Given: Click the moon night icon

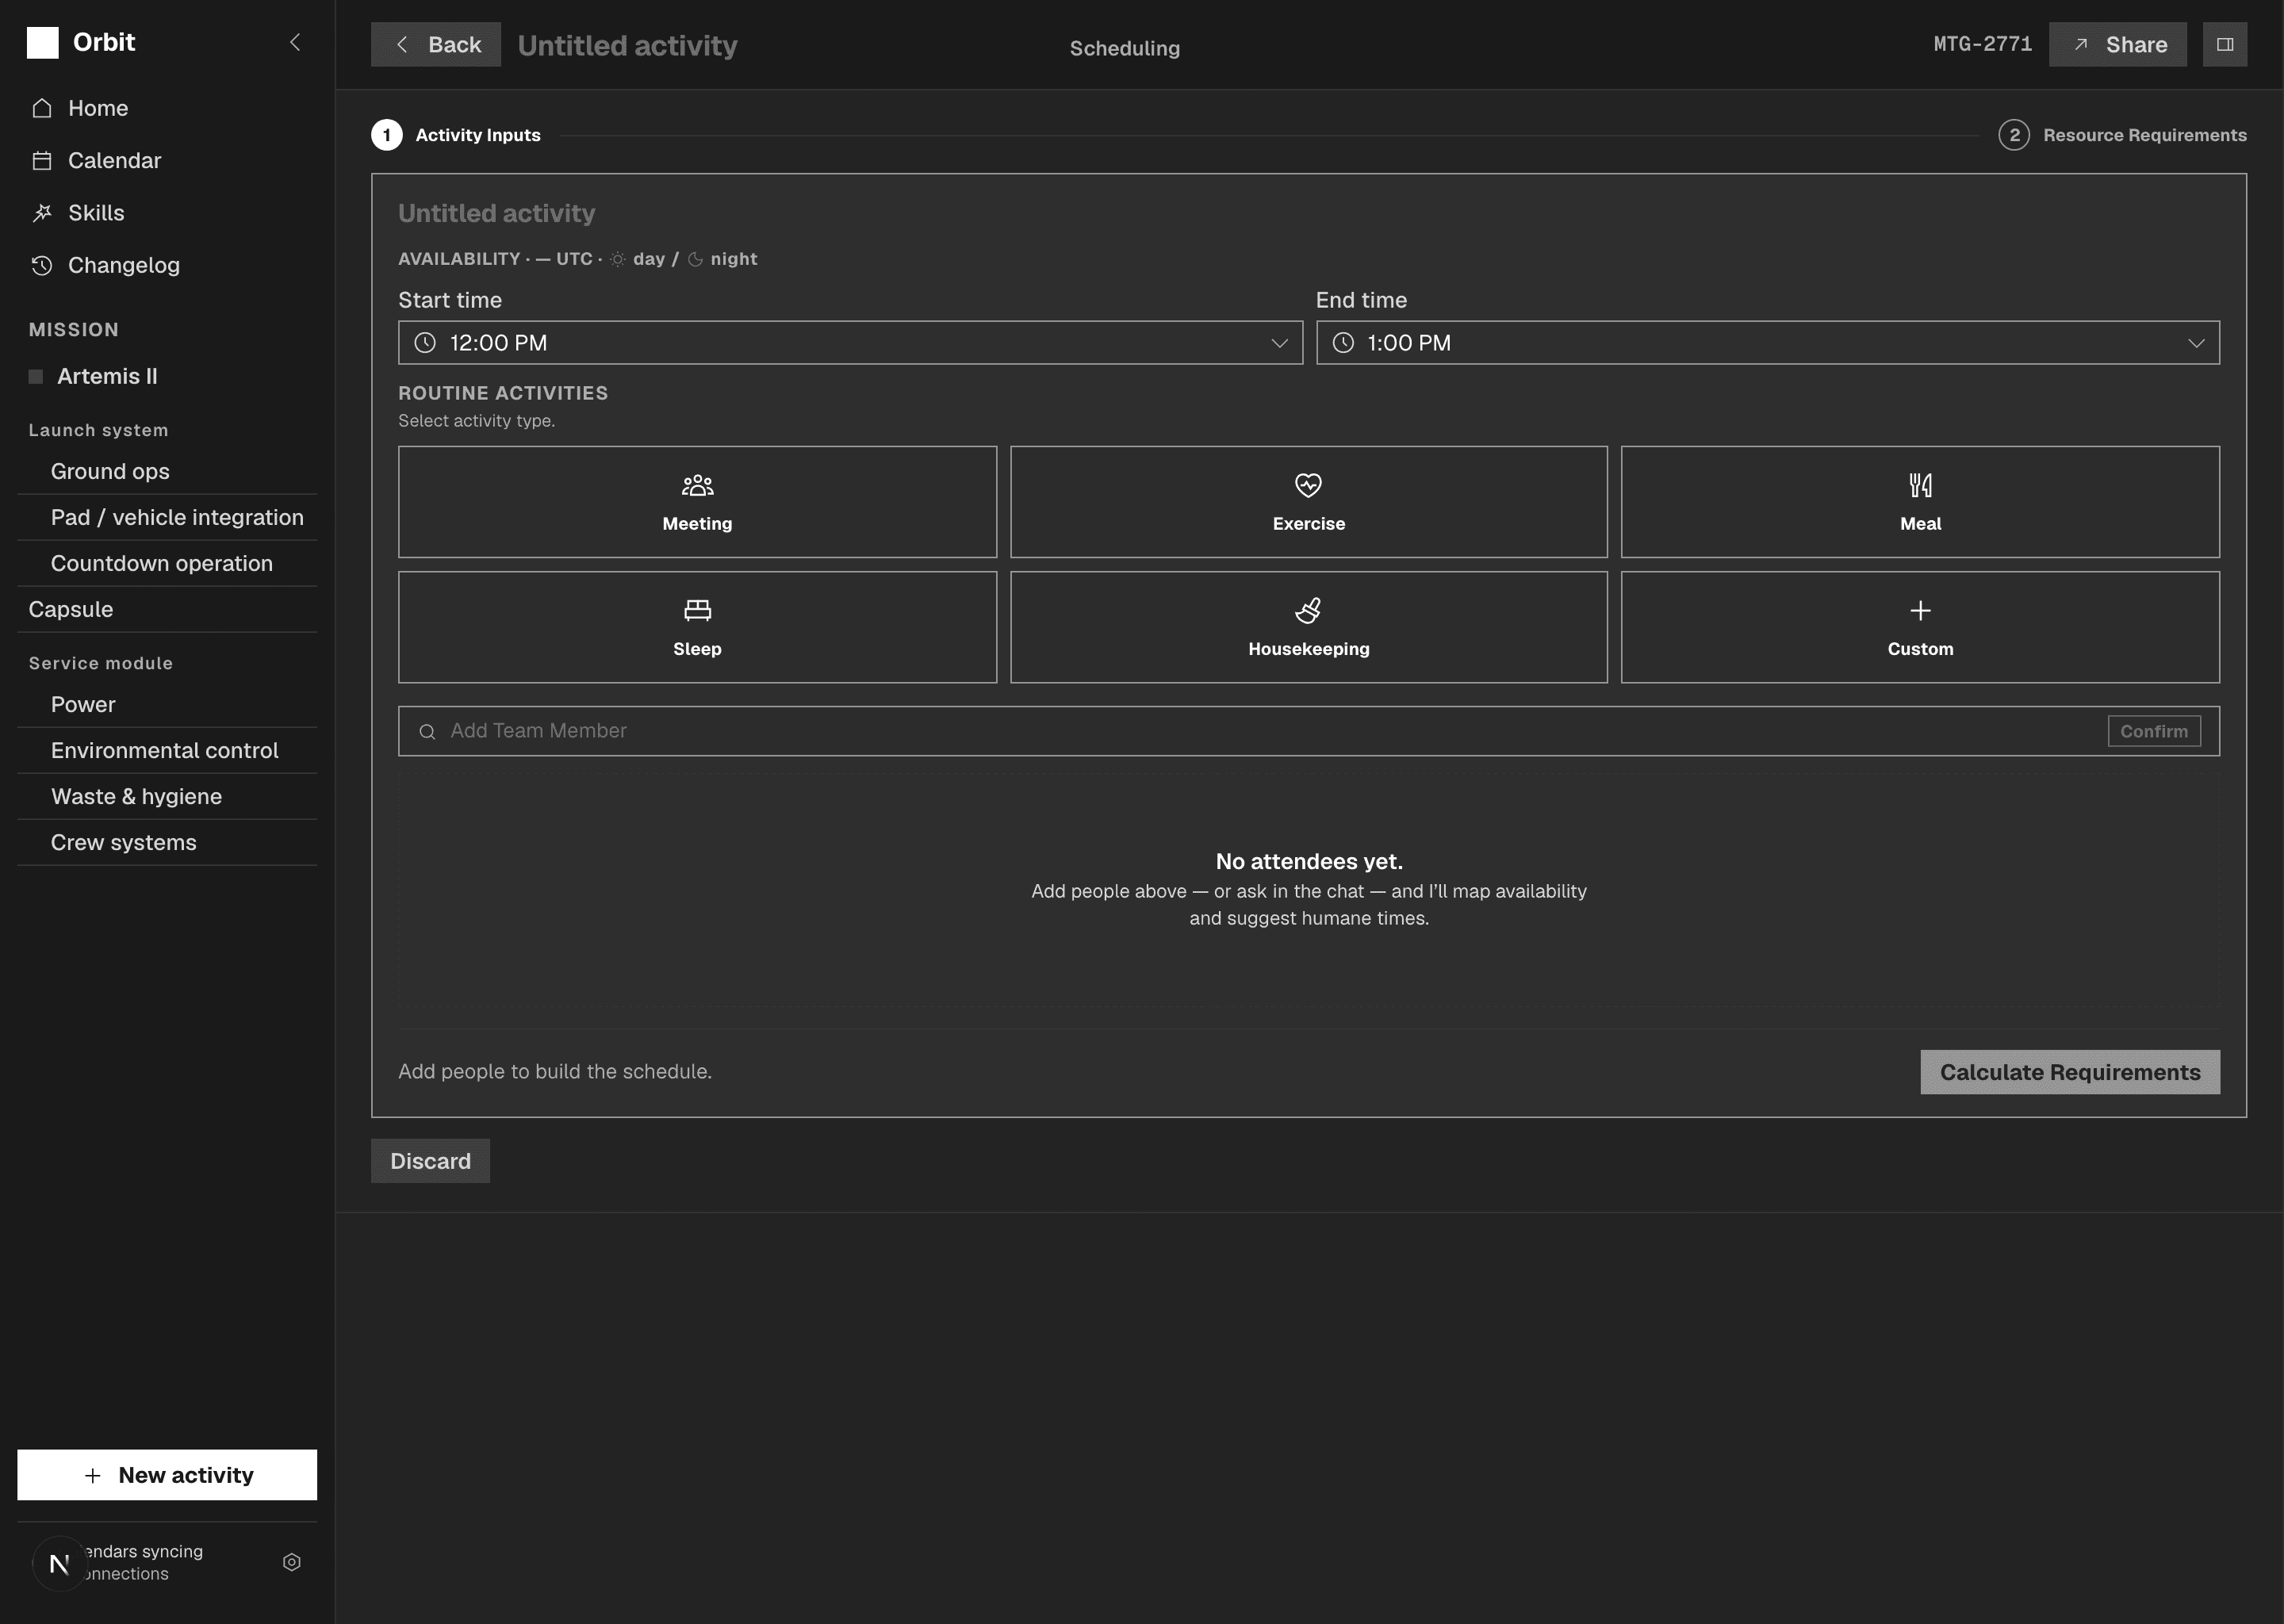Looking at the screenshot, I should pyautogui.click(x=696, y=259).
